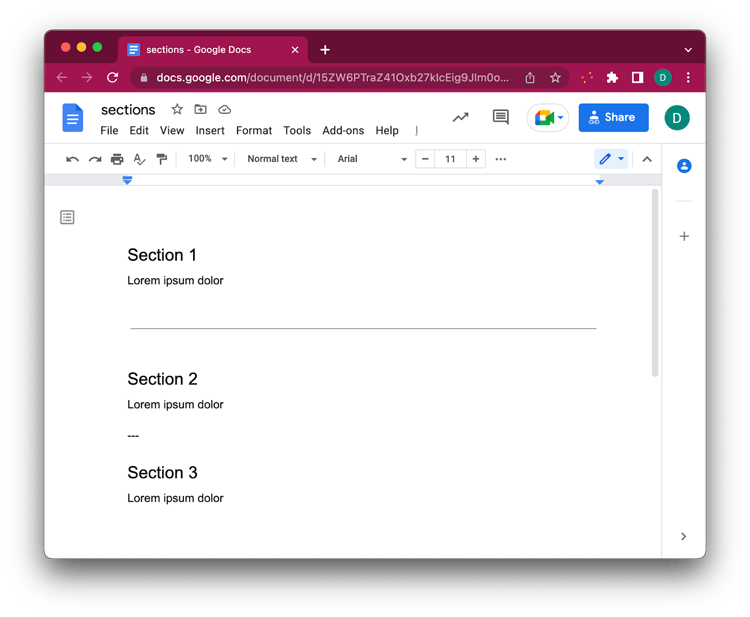The width and height of the screenshot is (750, 617).
Task: Click the print icon
Action: 117,159
